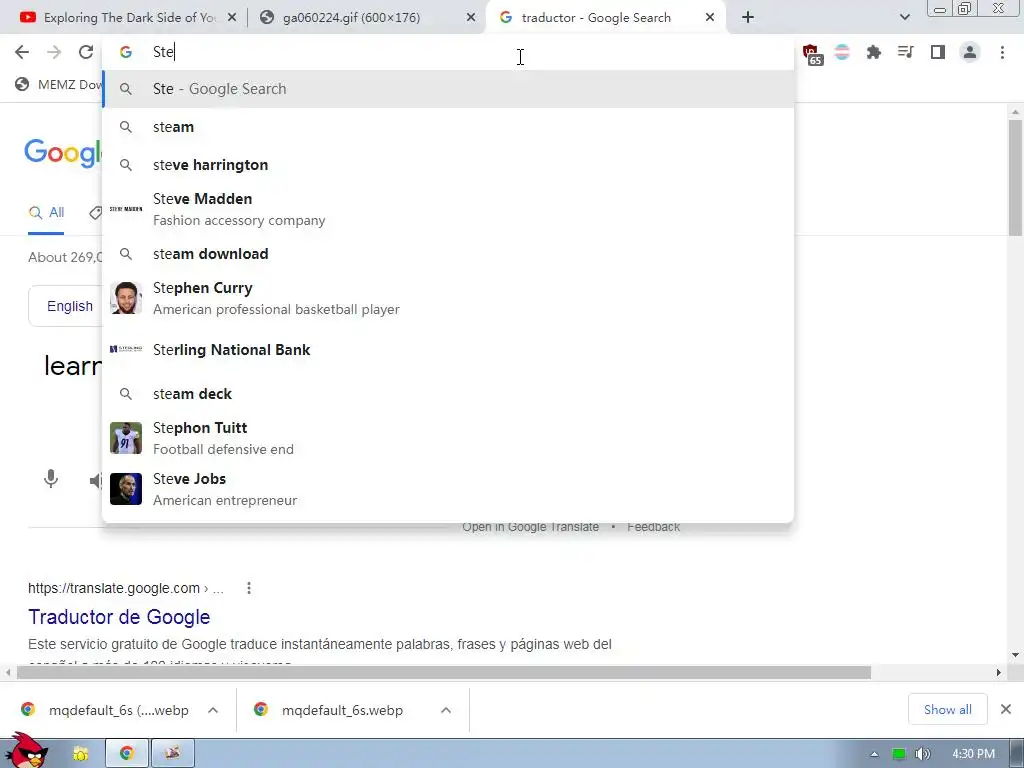Open options for the translate.google.com result
This screenshot has width=1024, height=768.
click(249, 588)
